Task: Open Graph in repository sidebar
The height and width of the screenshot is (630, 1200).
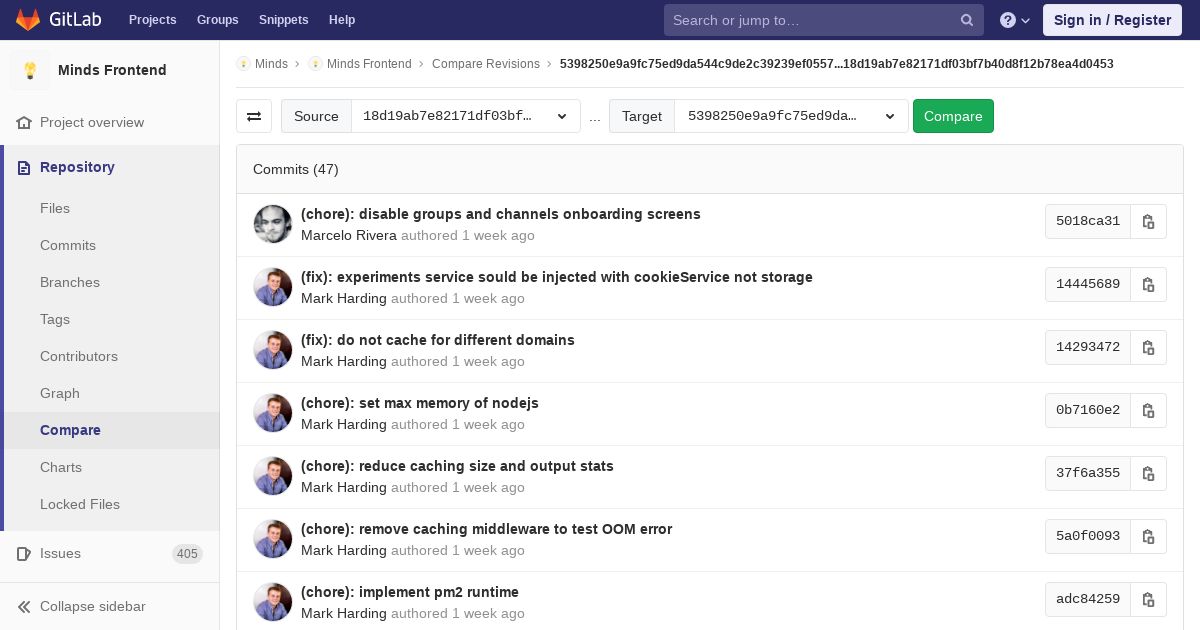Action: (x=60, y=393)
